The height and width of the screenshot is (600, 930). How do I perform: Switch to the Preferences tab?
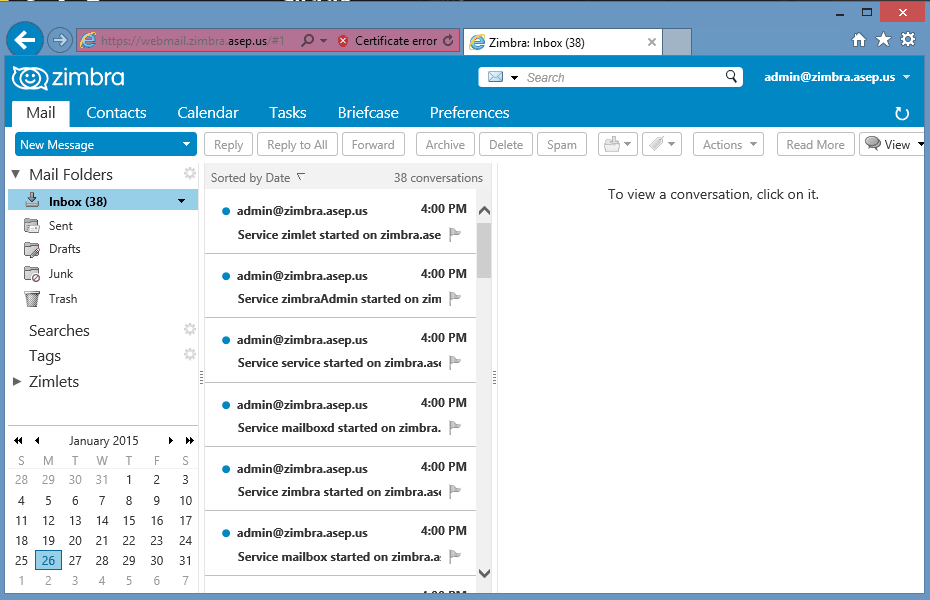469,113
